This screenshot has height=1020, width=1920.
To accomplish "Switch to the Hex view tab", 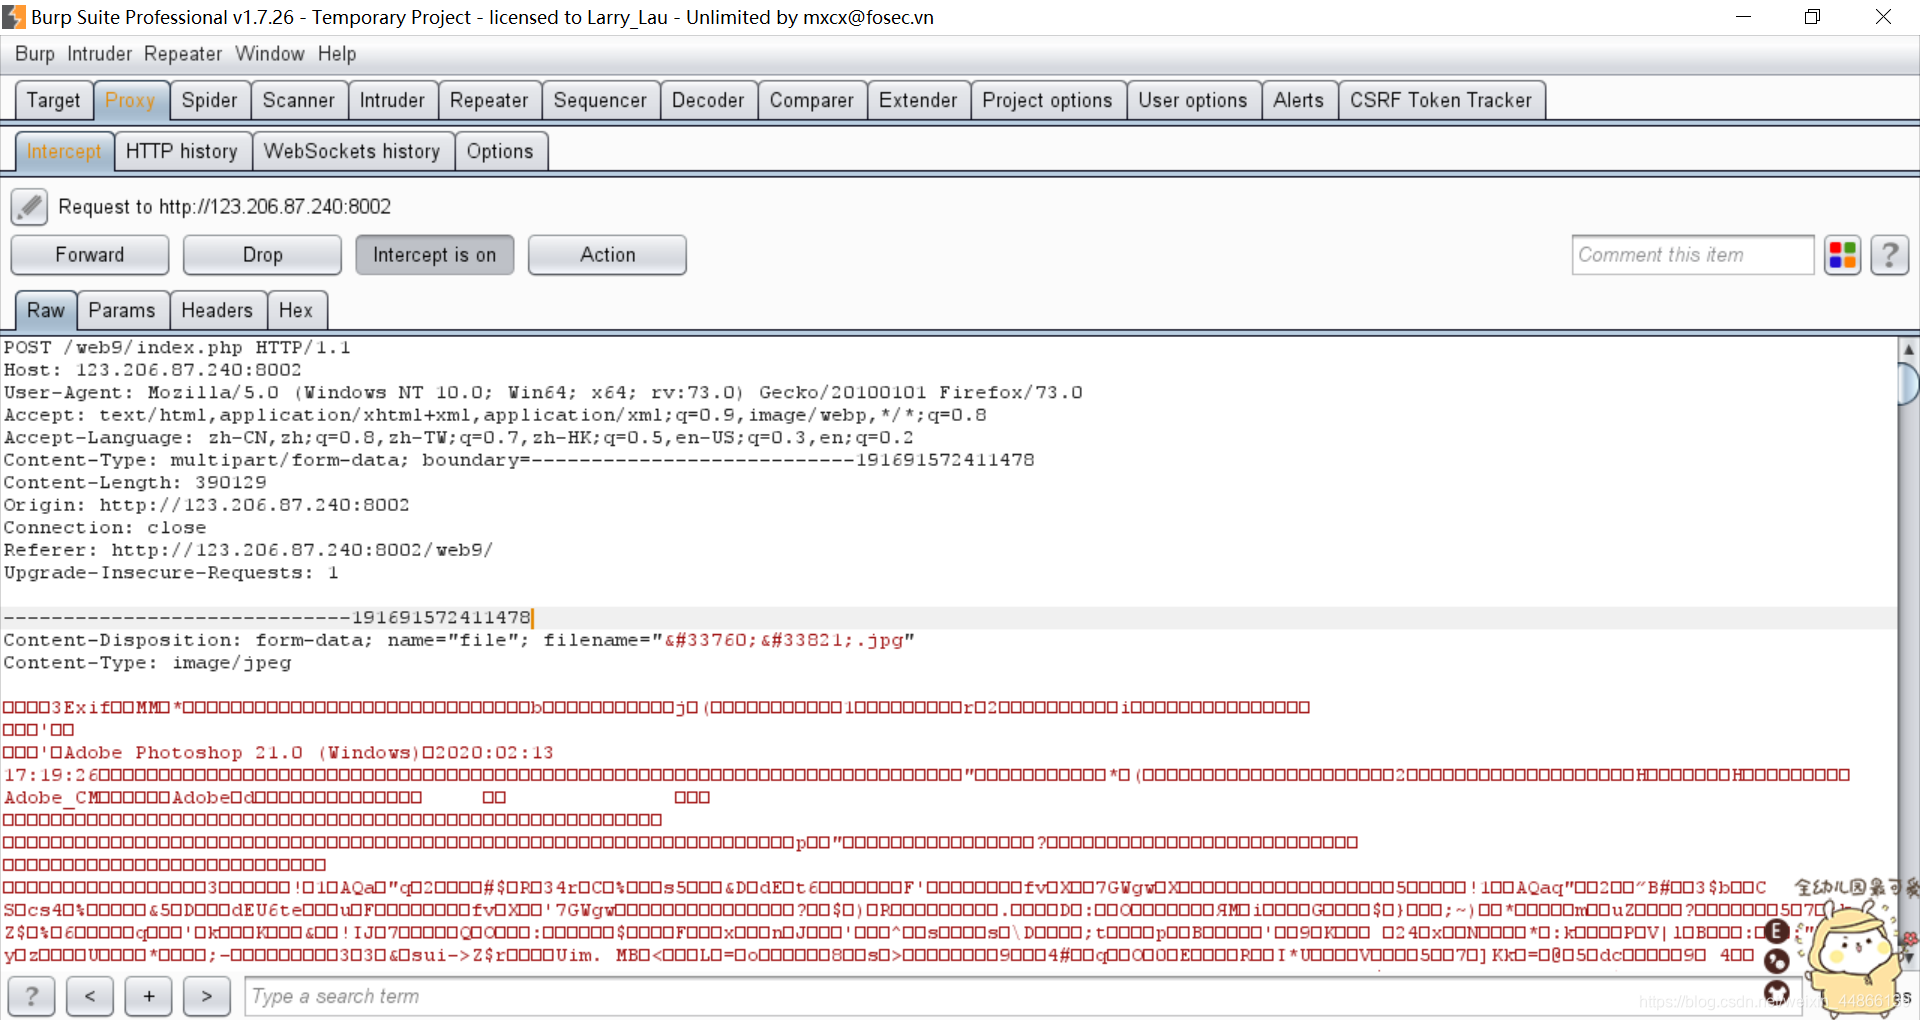I will (296, 310).
